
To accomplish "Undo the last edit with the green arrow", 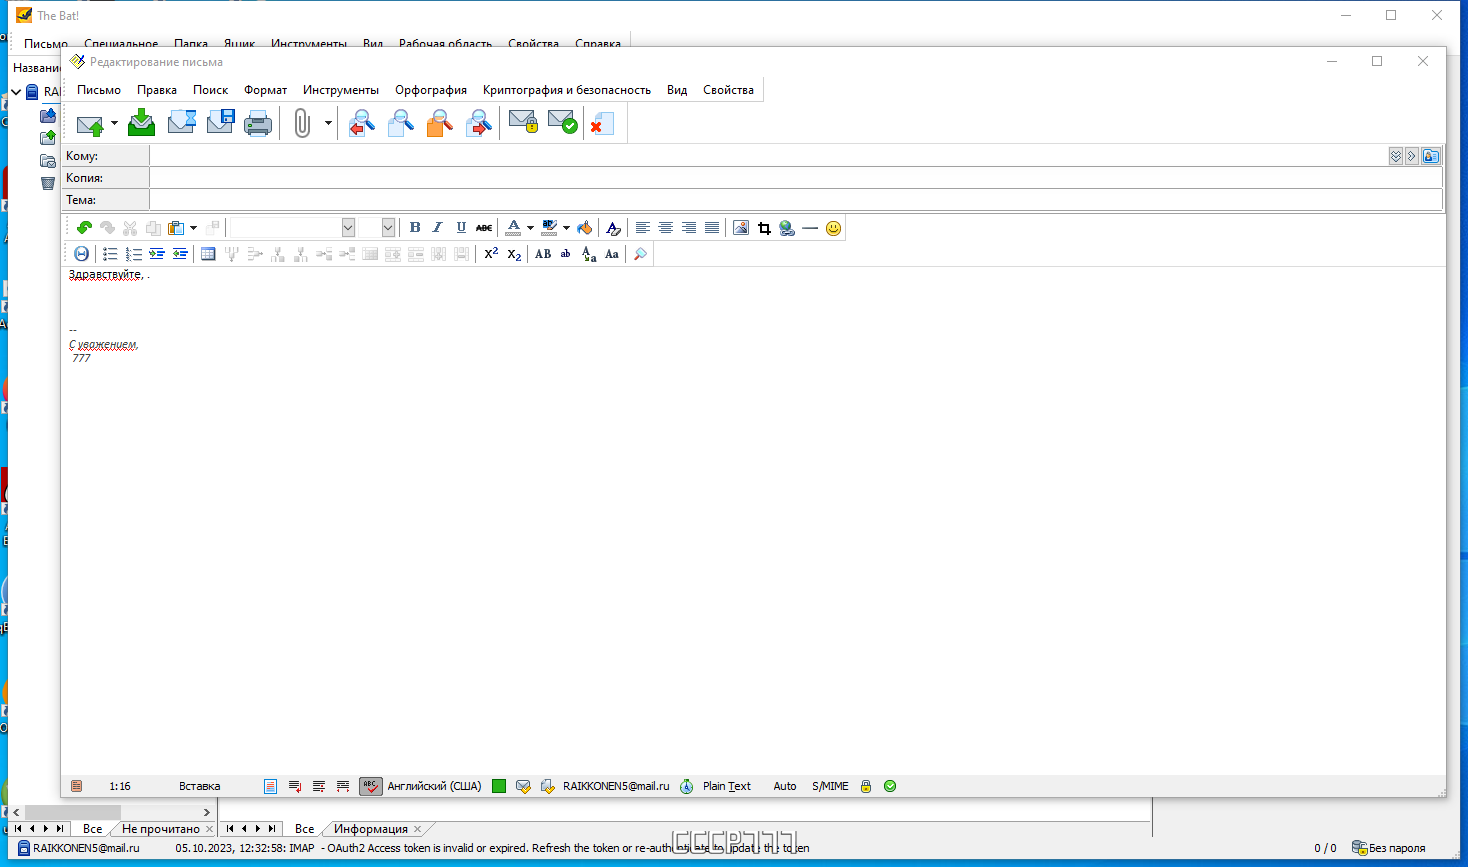I will tap(84, 228).
